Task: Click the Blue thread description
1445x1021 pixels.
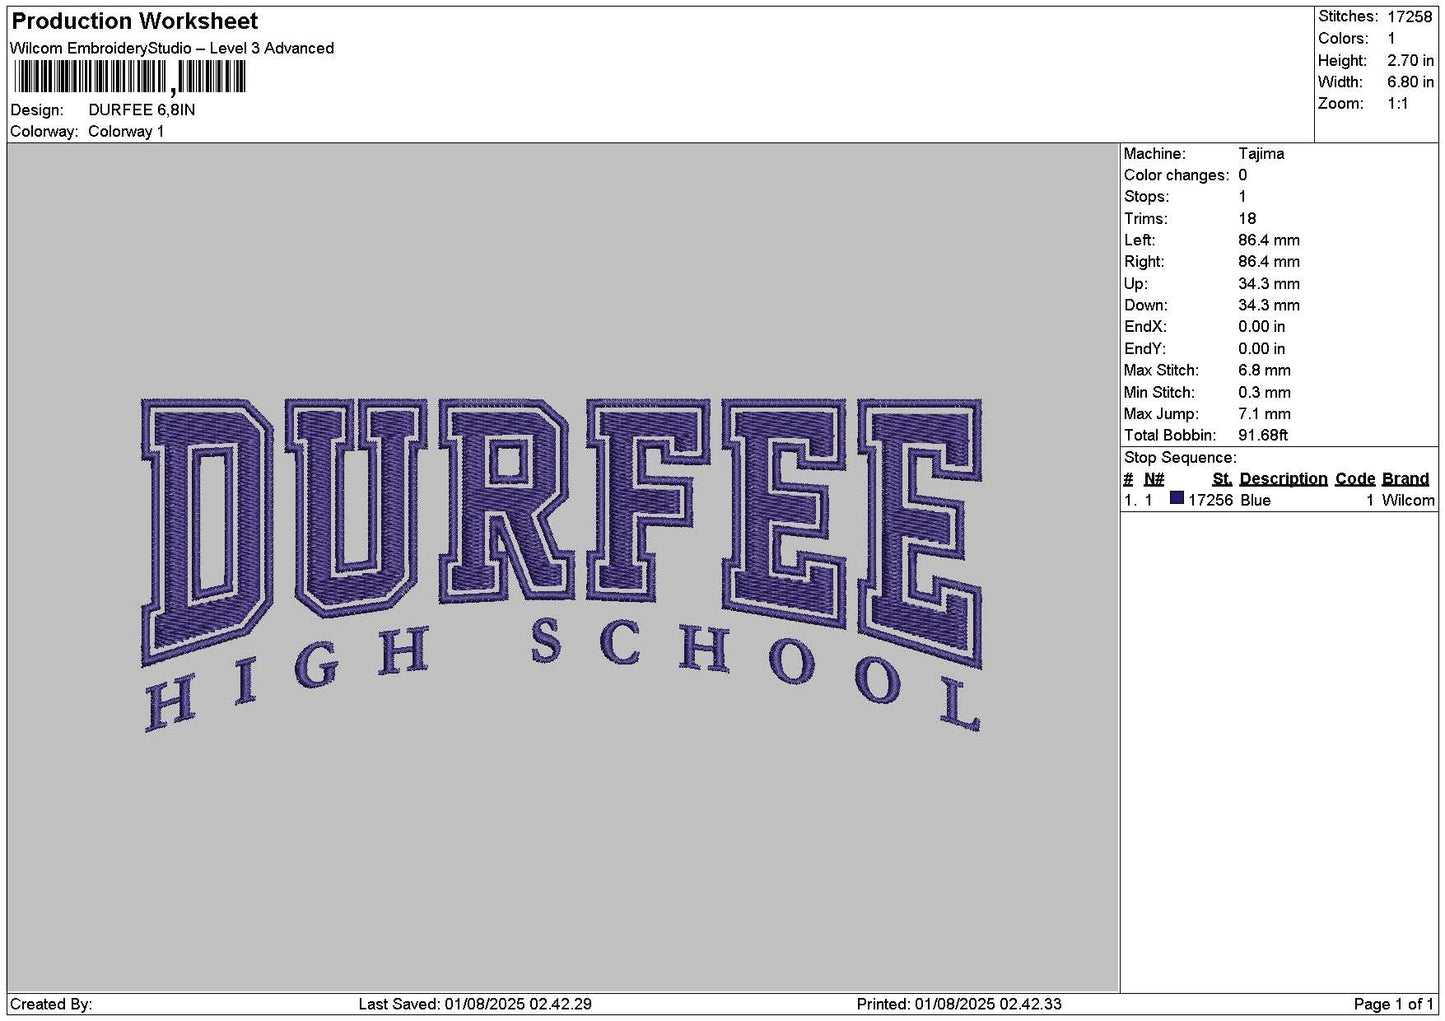Action: [x=1255, y=500]
